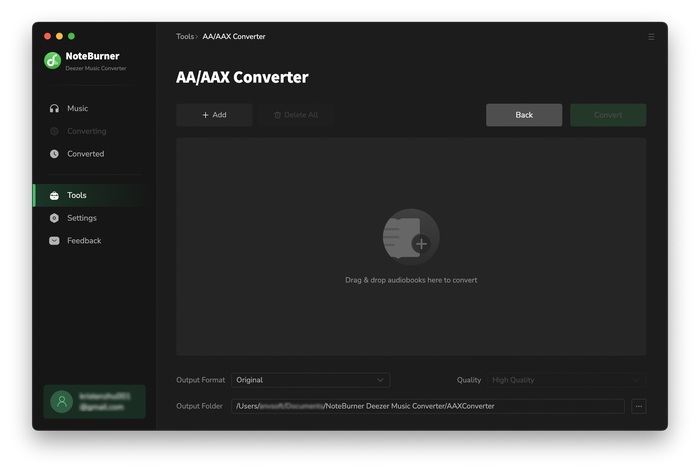Image resolution: width=700 pixels, height=473 pixels.
Task: Maximize window with green button
Action: (x=71, y=36)
